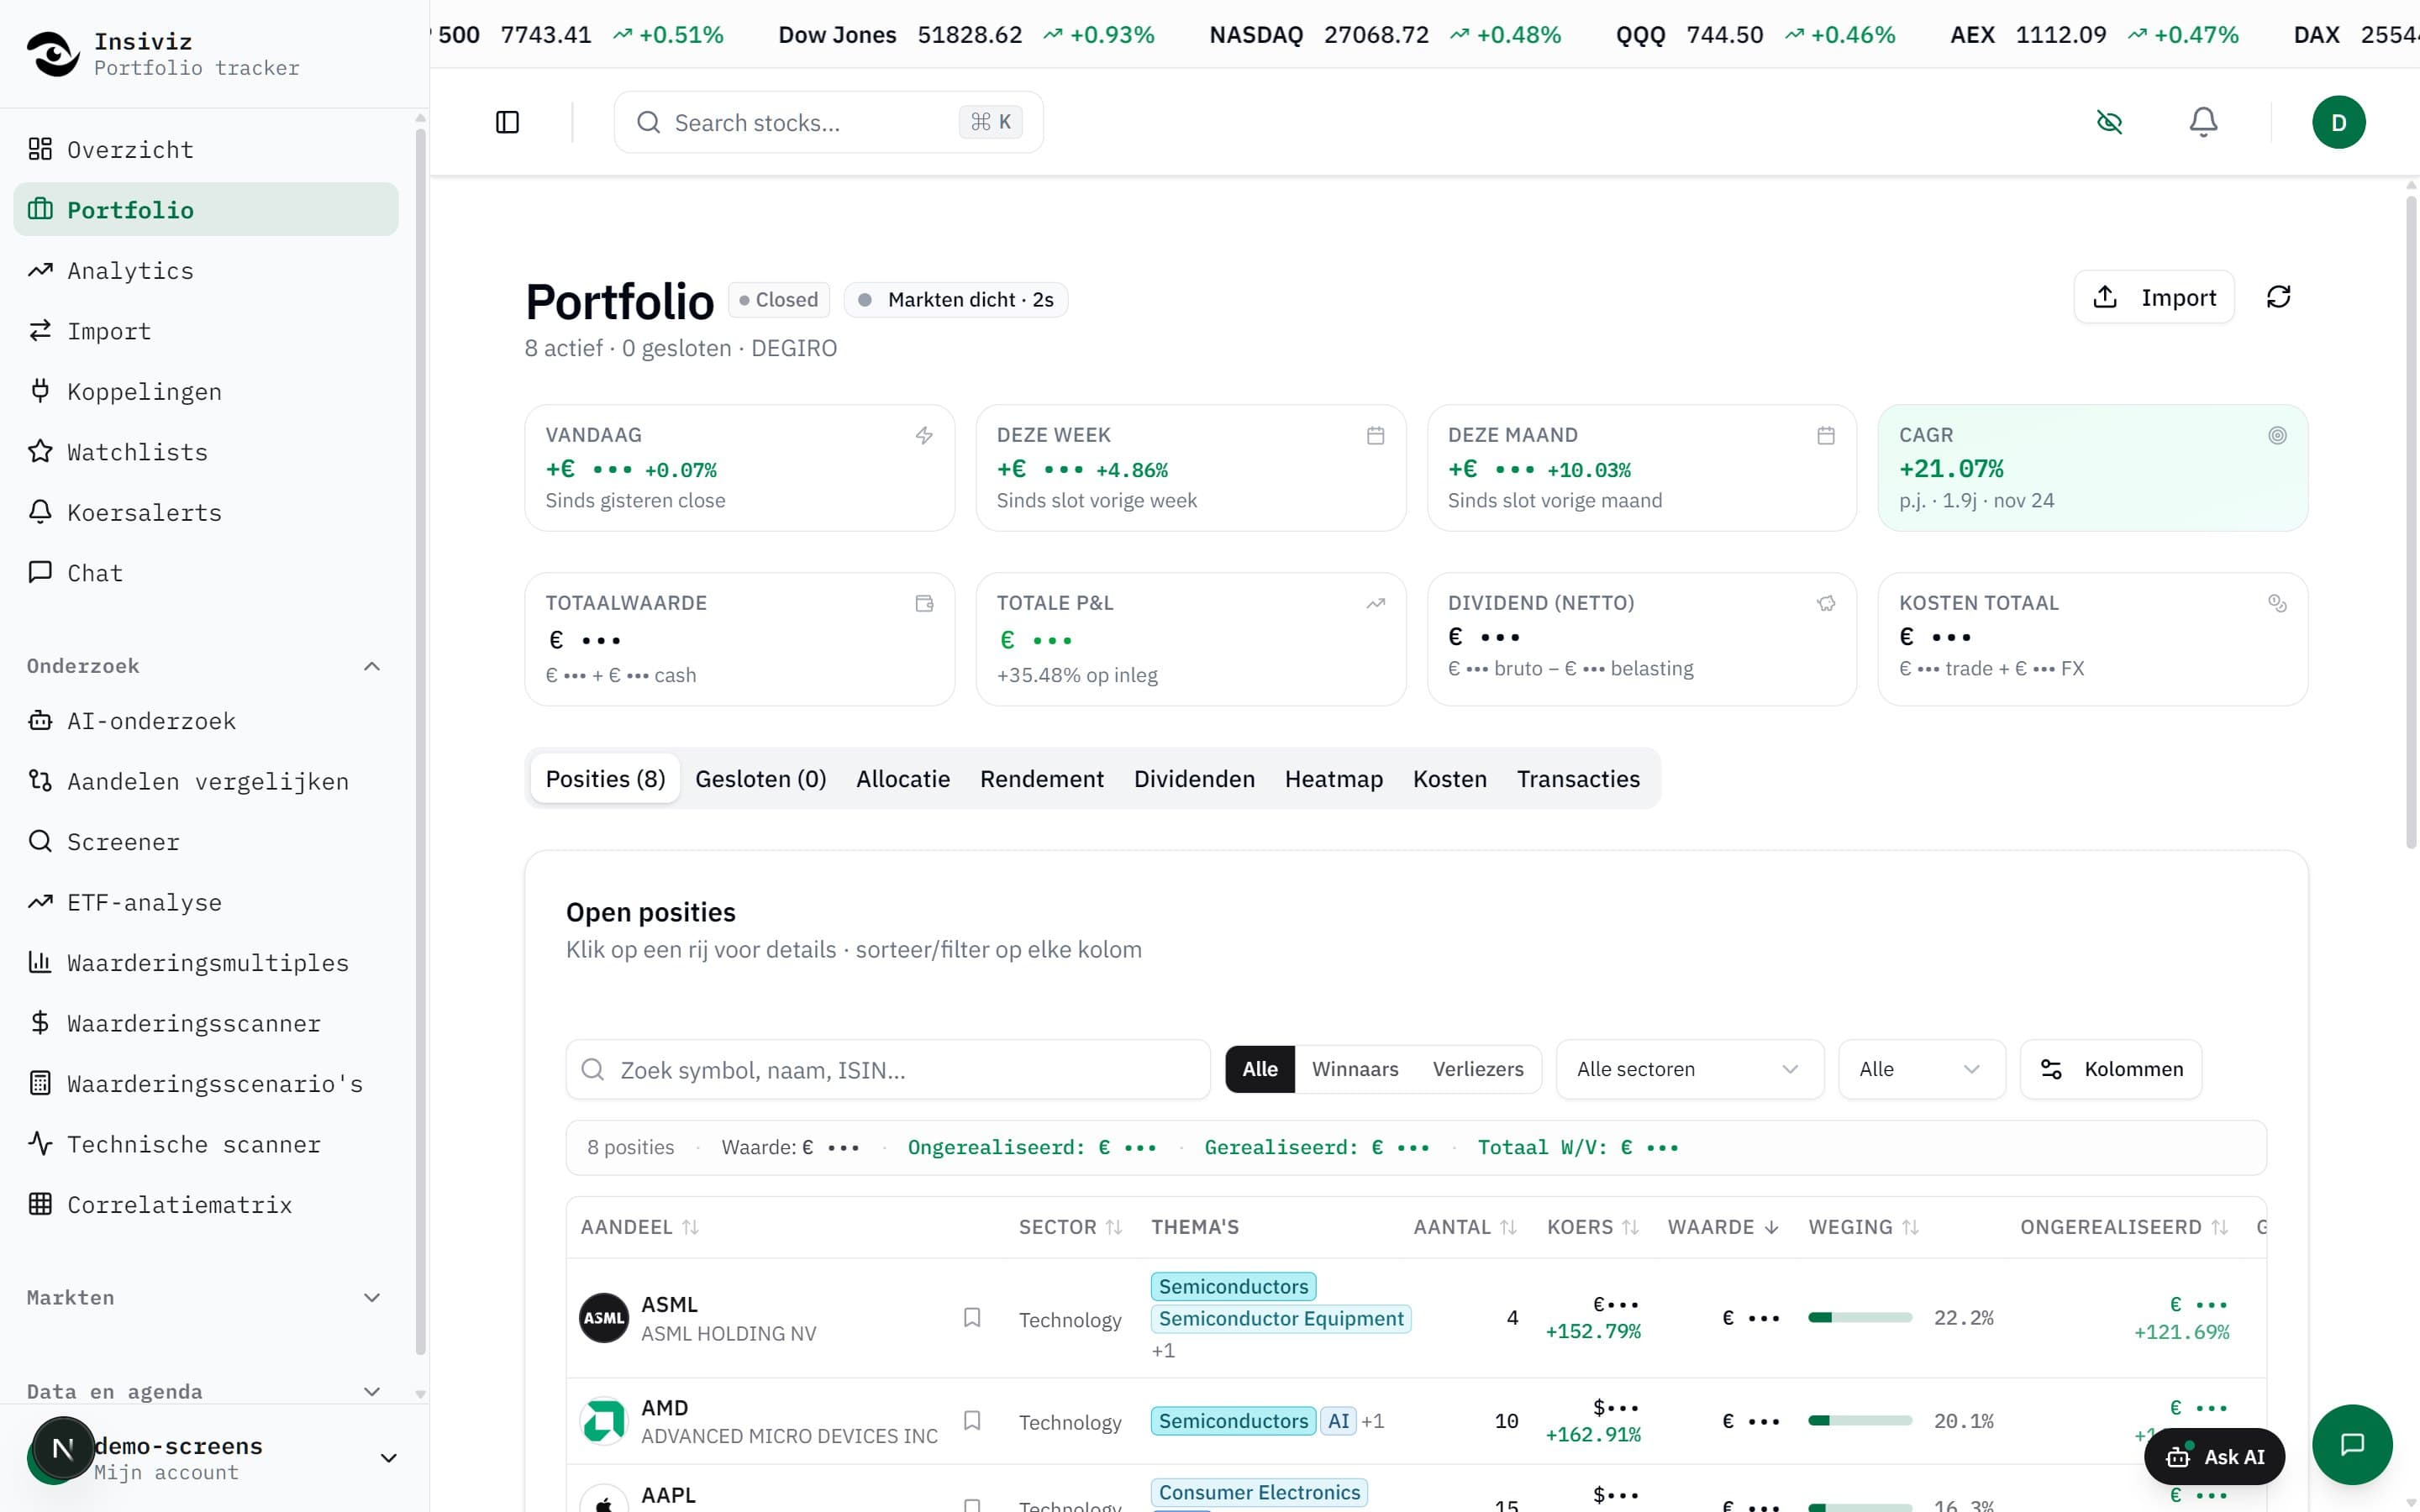Select the Alle filter segment
This screenshot has width=2420, height=1512.
[x=1260, y=1069]
